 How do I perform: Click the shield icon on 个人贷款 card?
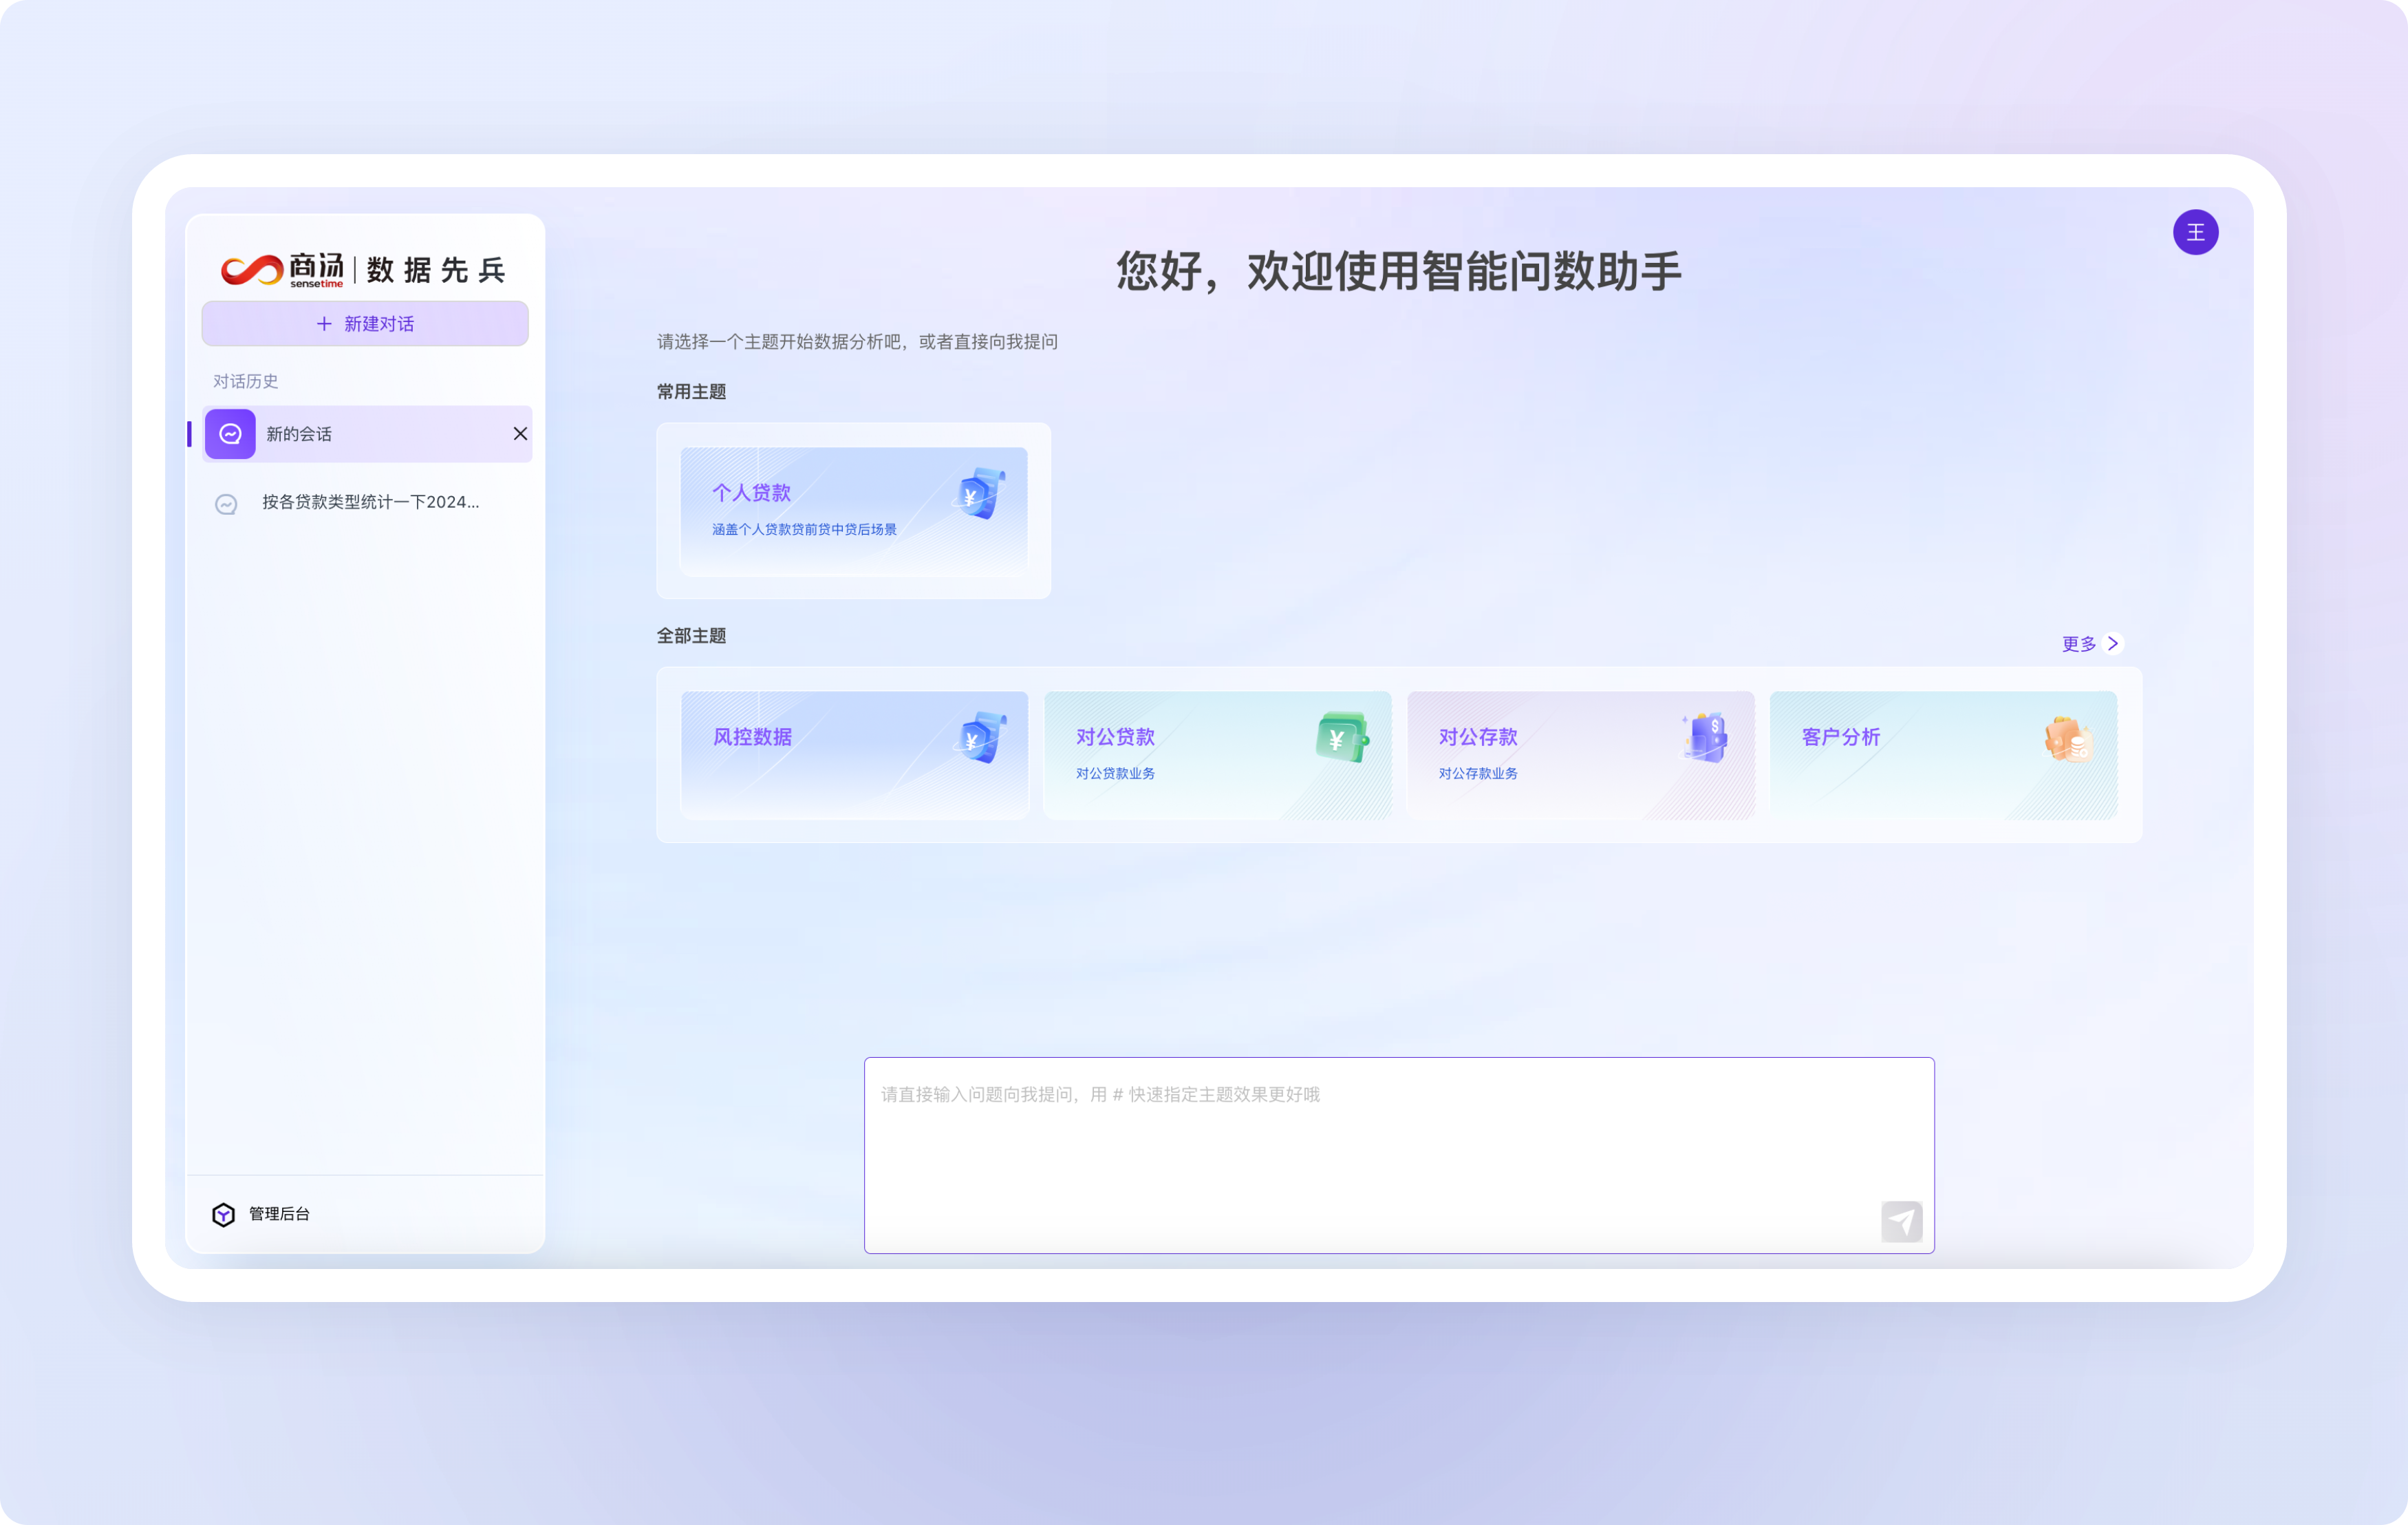[x=979, y=492]
